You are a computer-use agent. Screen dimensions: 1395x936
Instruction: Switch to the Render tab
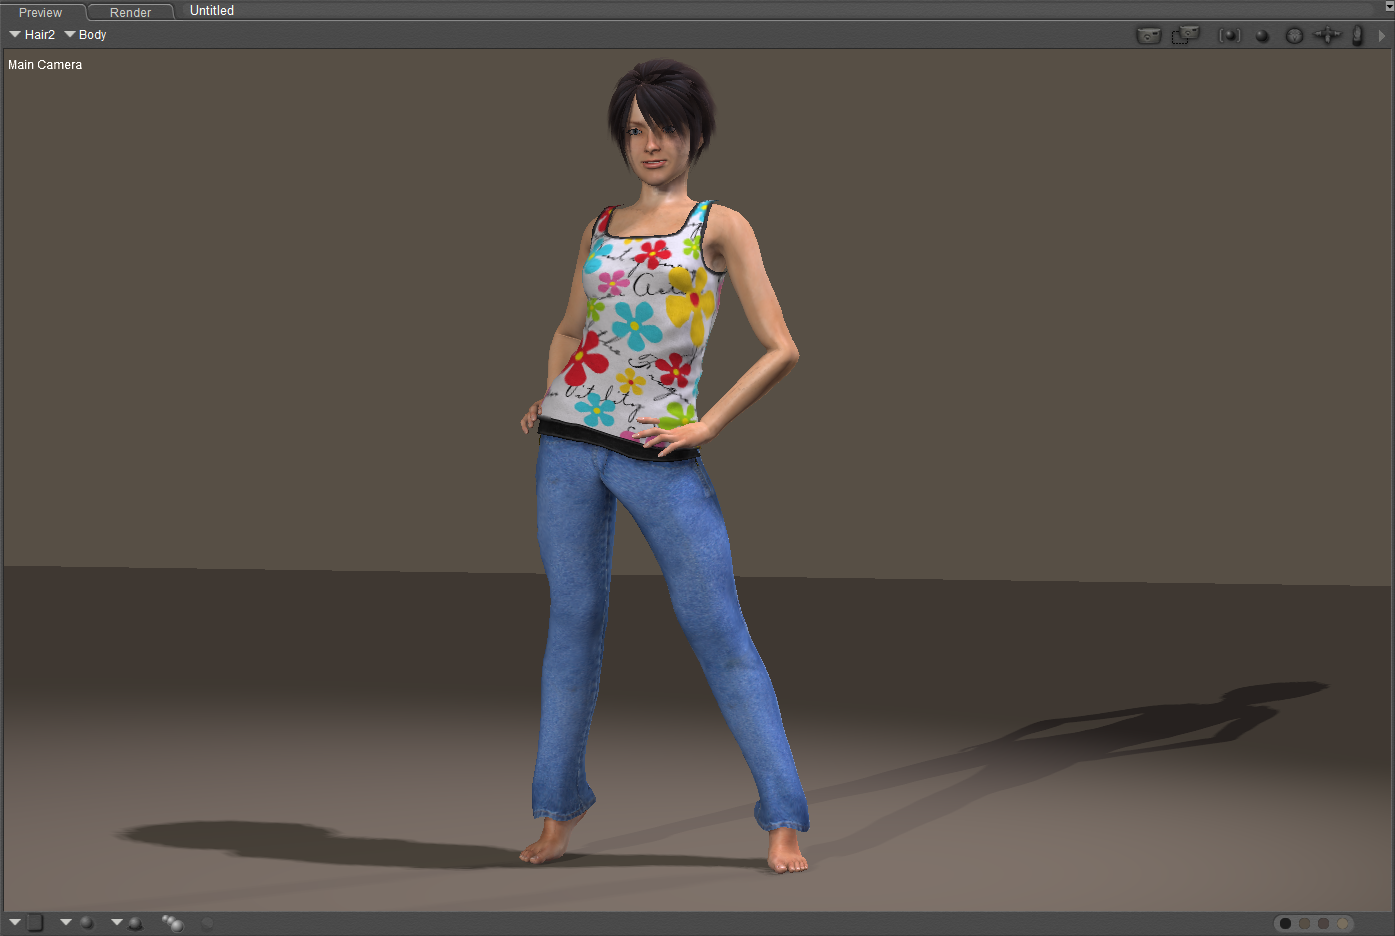[130, 12]
